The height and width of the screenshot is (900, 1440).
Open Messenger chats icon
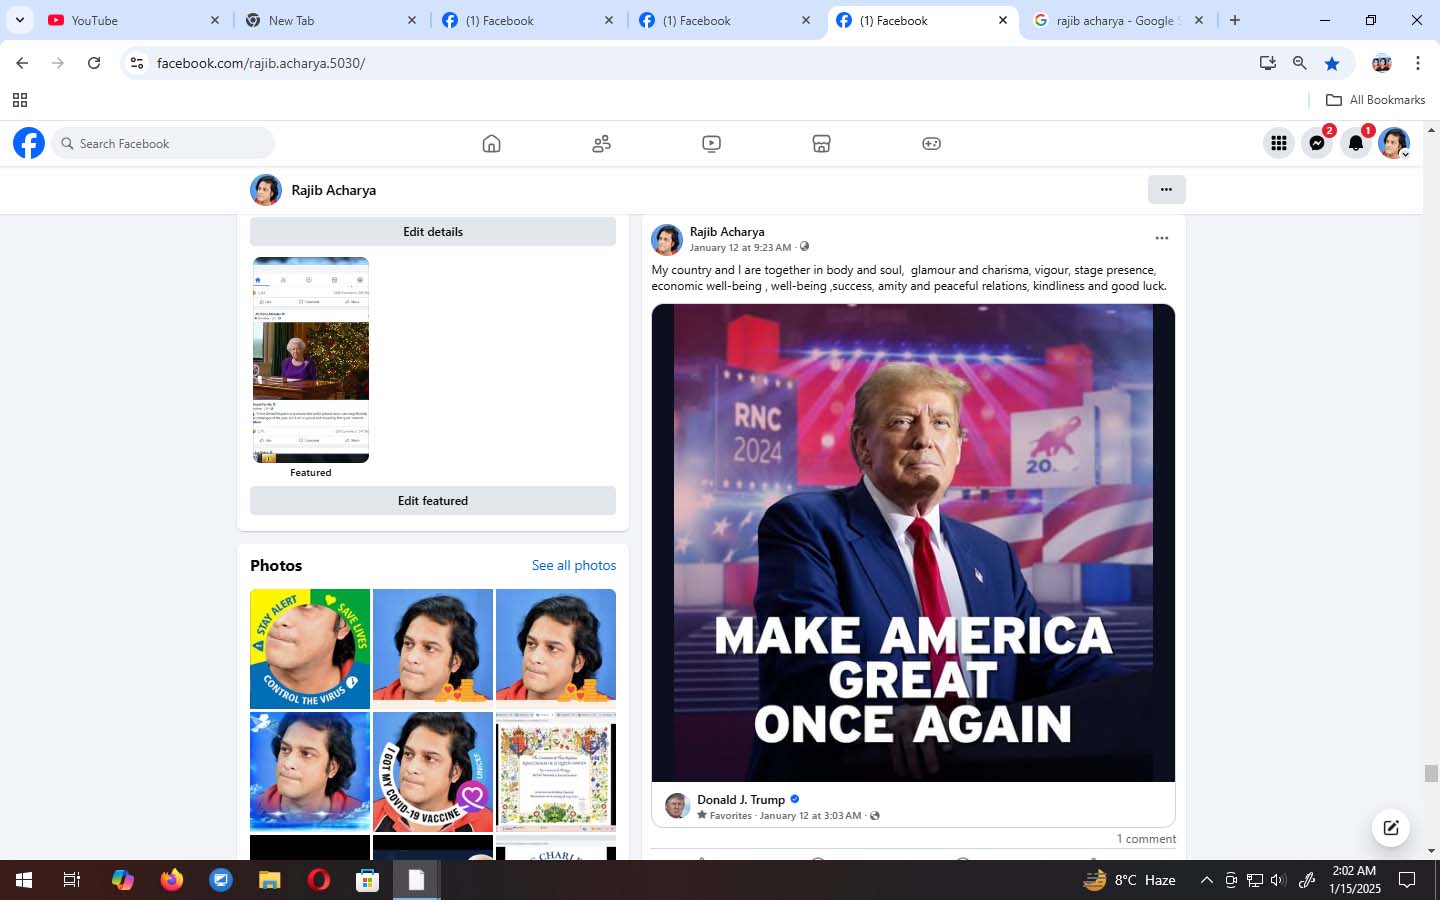pos(1317,143)
